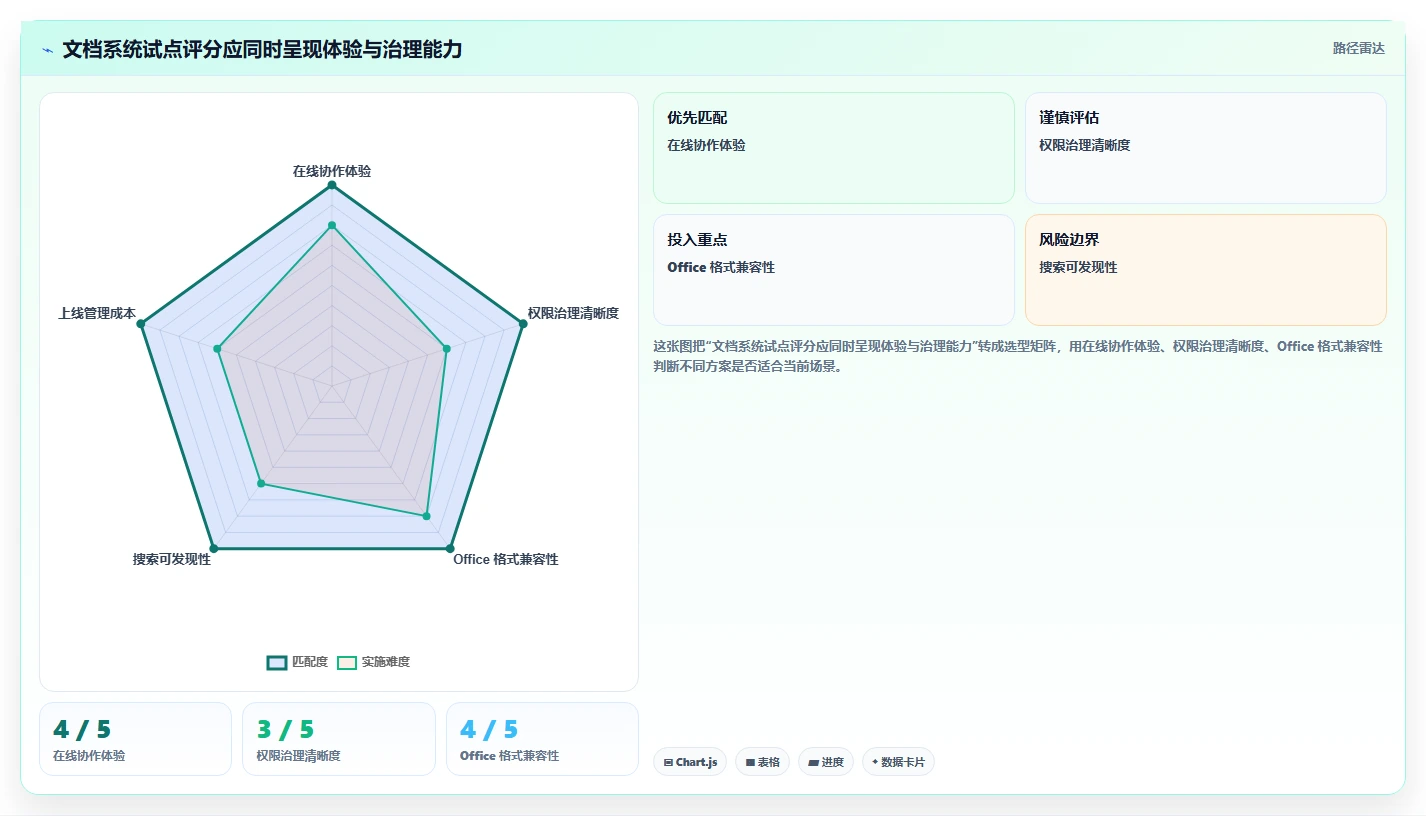Image resolution: width=1426 pixels, height=816 pixels.
Task: Click the 在线协作体验 radar axis label
Action: pyautogui.click(x=332, y=171)
